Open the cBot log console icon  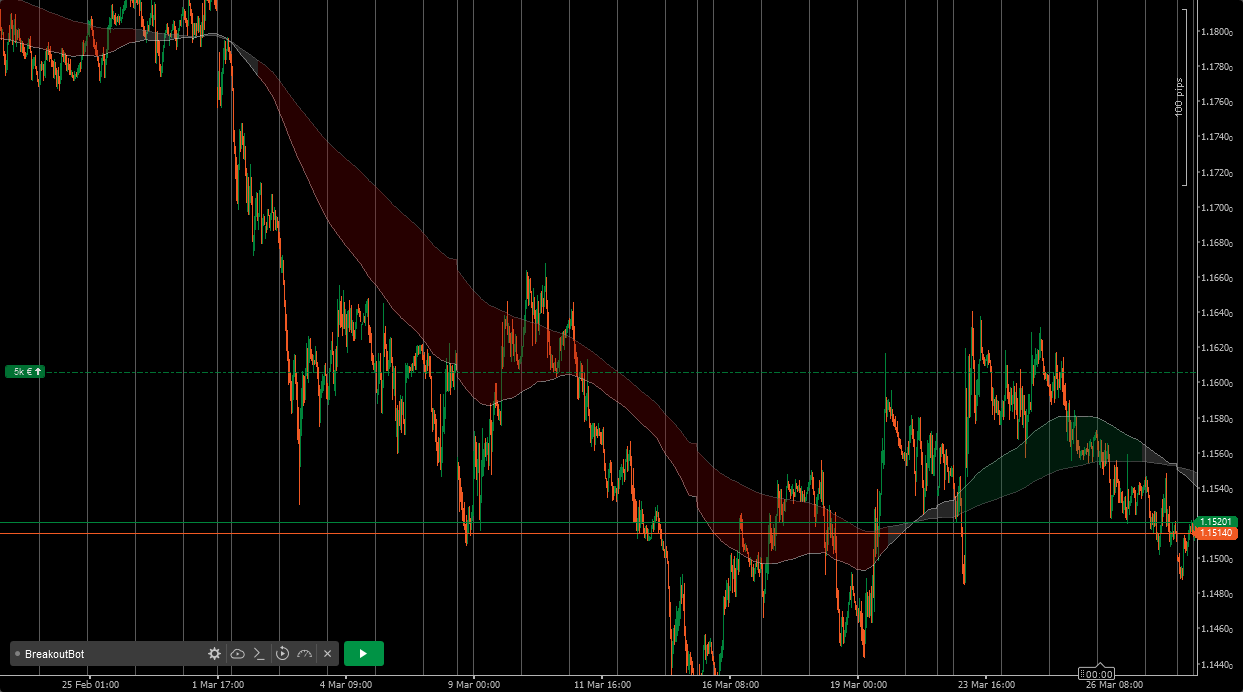[259, 654]
